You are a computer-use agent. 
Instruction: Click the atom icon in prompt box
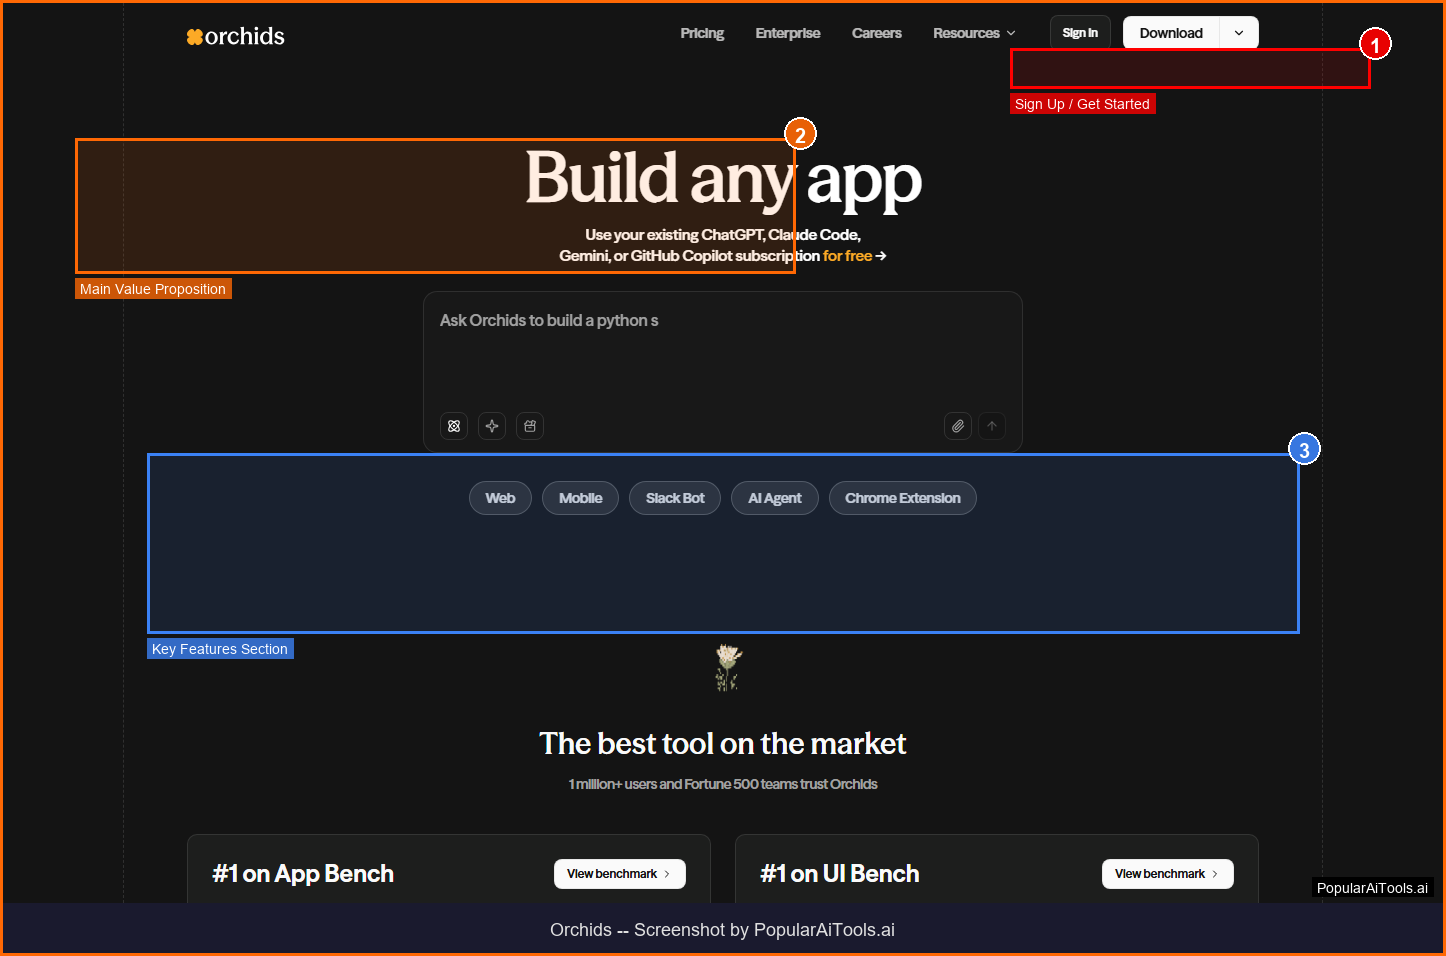454,426
